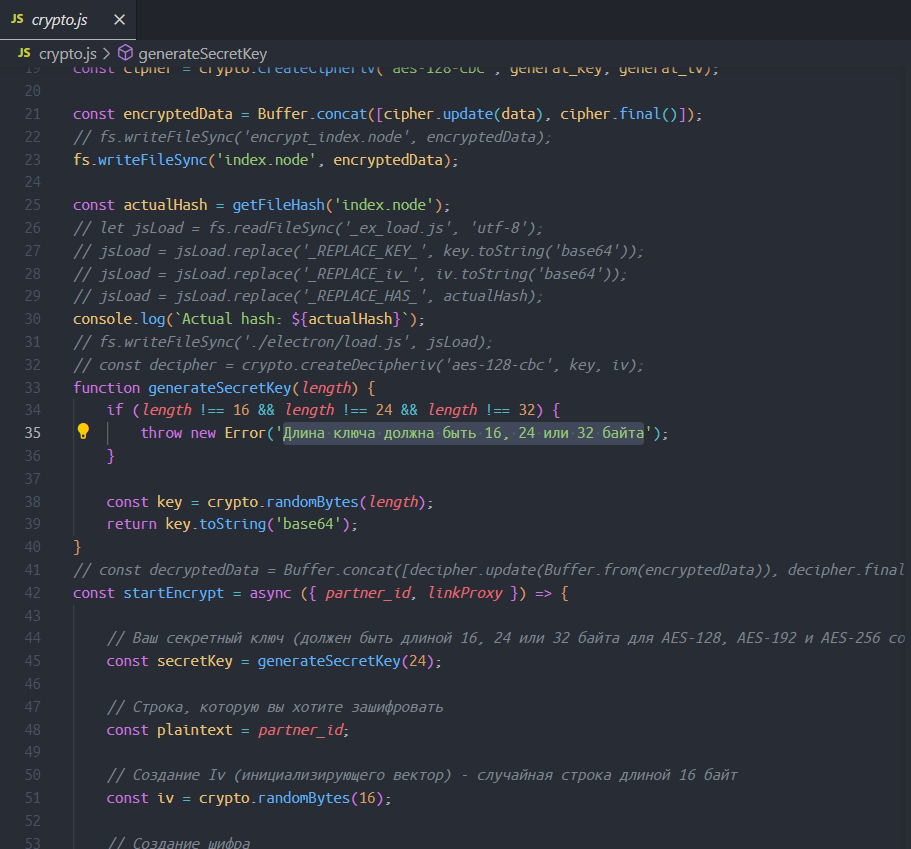Click the commented decryptedData line 41
Screen dimensions: 911x849
489,570
